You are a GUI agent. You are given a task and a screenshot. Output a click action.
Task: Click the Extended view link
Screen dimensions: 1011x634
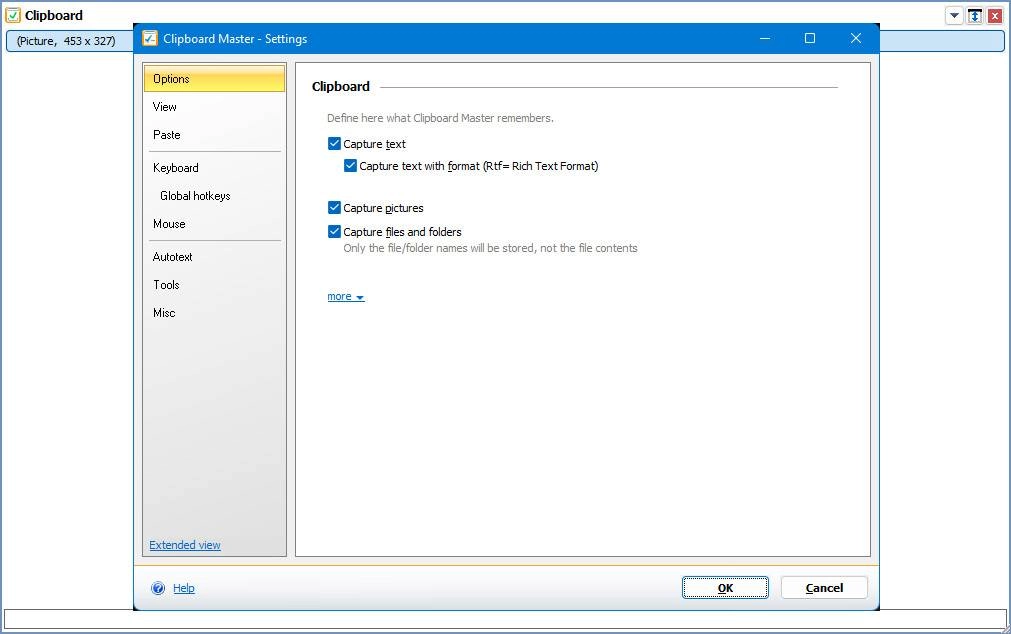click(x=185, y=545)
